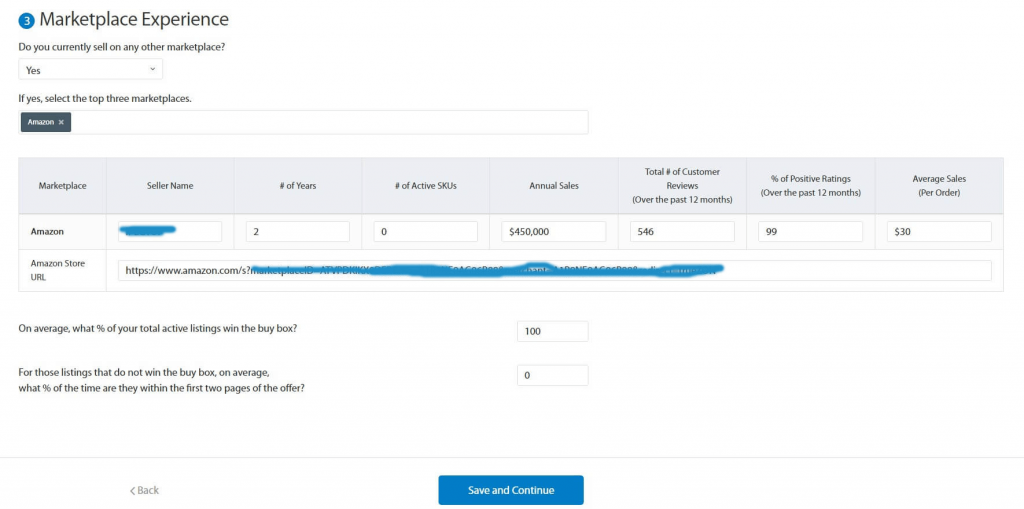Click the 'Seller Name' column header
Screen dimensions: 1024x509
[x=170, y=186]
